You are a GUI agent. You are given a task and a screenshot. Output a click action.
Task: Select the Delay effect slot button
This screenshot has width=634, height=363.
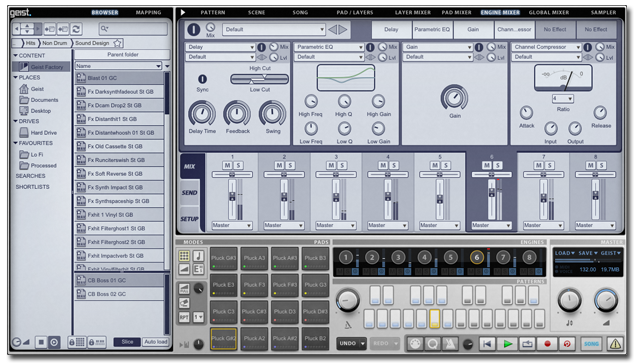click(391, 30)
